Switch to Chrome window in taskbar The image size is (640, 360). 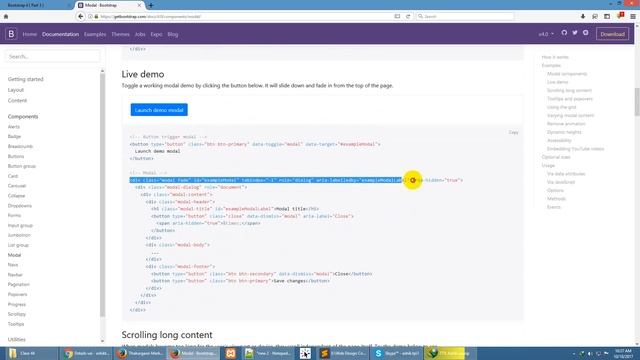tap(86, 353)
